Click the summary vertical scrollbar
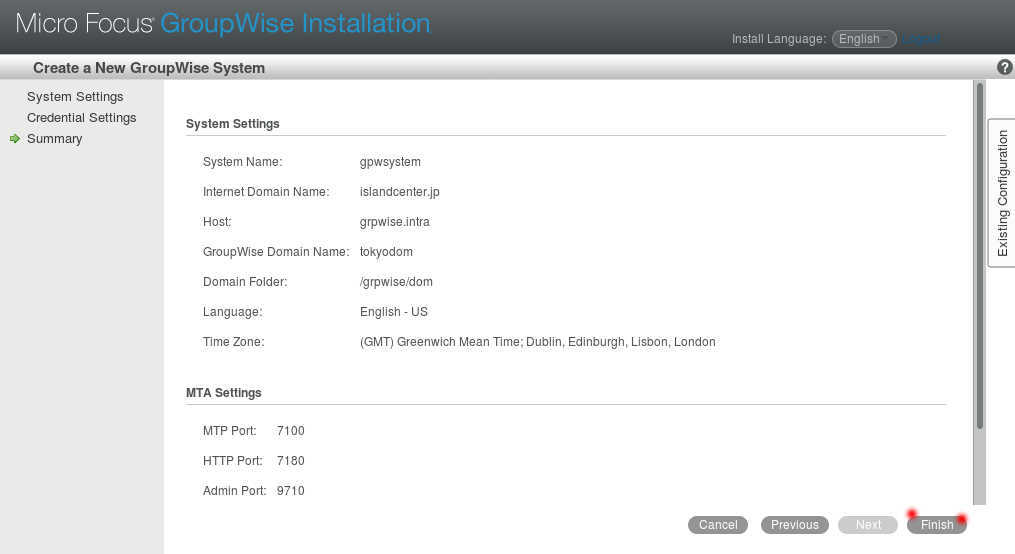Image resolution: width=1015 pixels, height=554 pixels. [980, 256]
